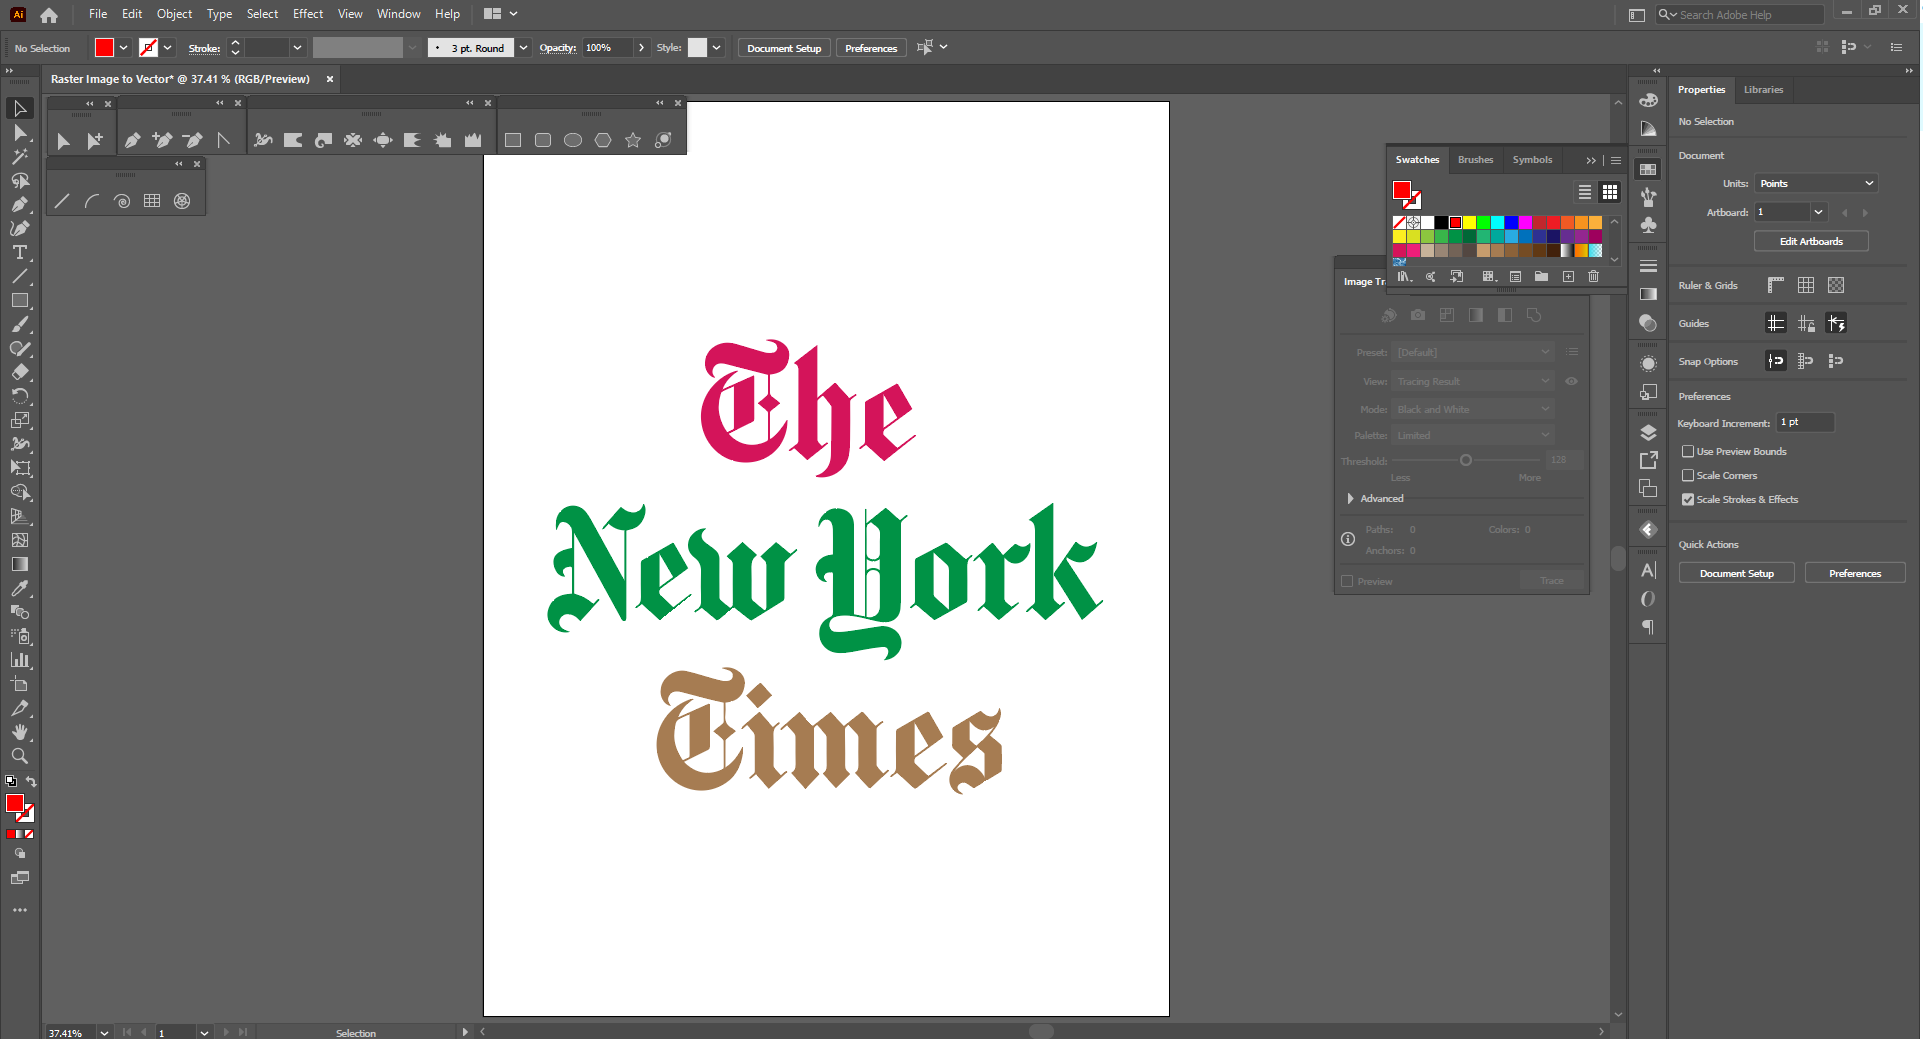Select the Polygon tool
The image size is (1923, 1039).
[x=603, y=141]
